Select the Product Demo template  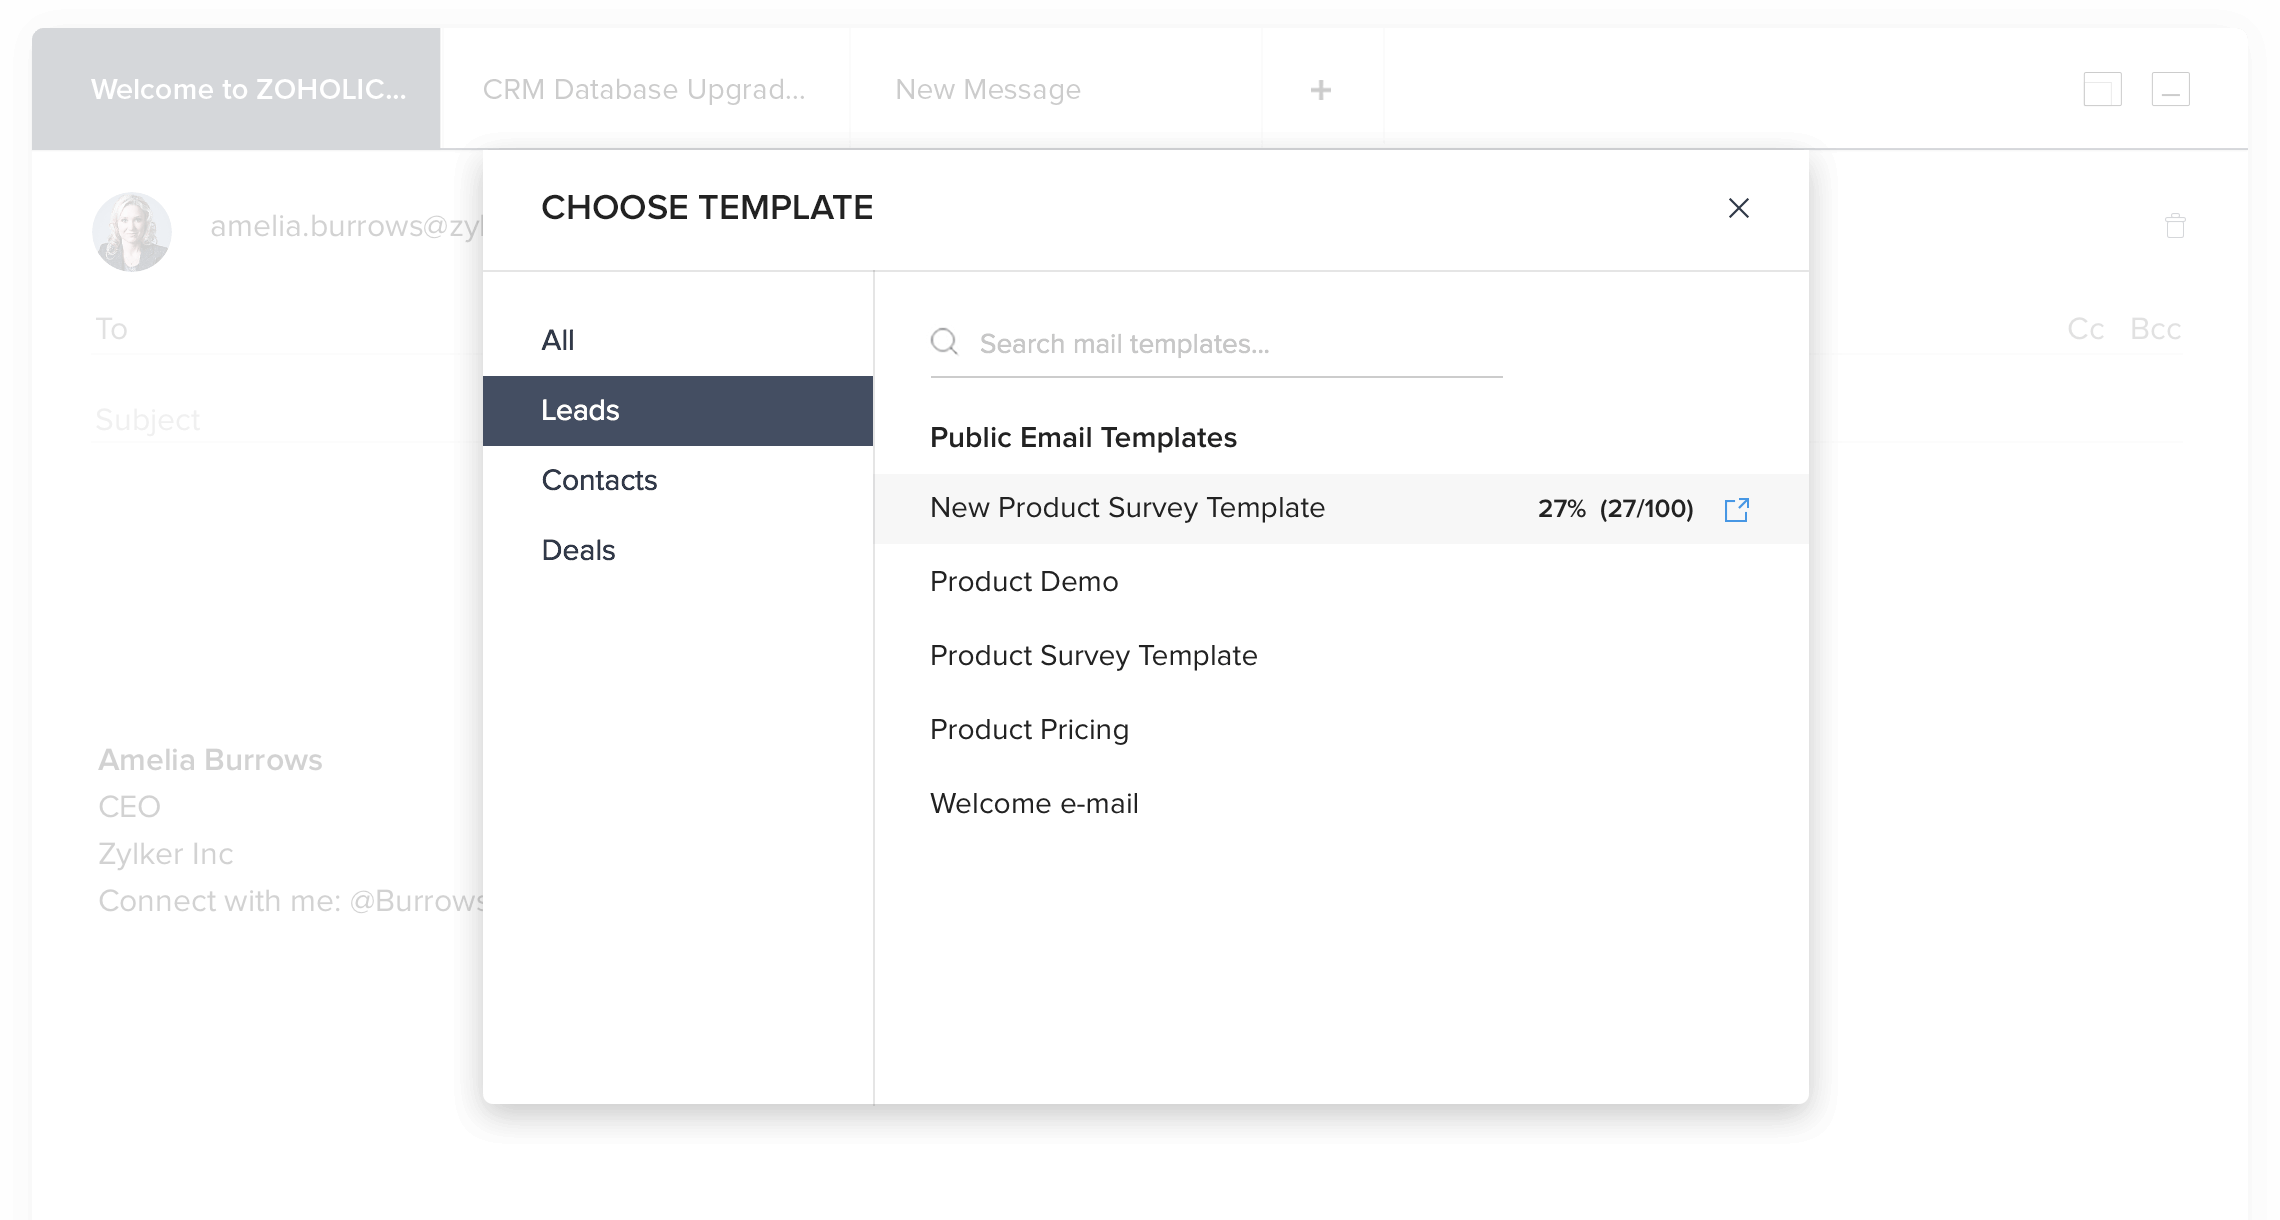pos(1024,581)
